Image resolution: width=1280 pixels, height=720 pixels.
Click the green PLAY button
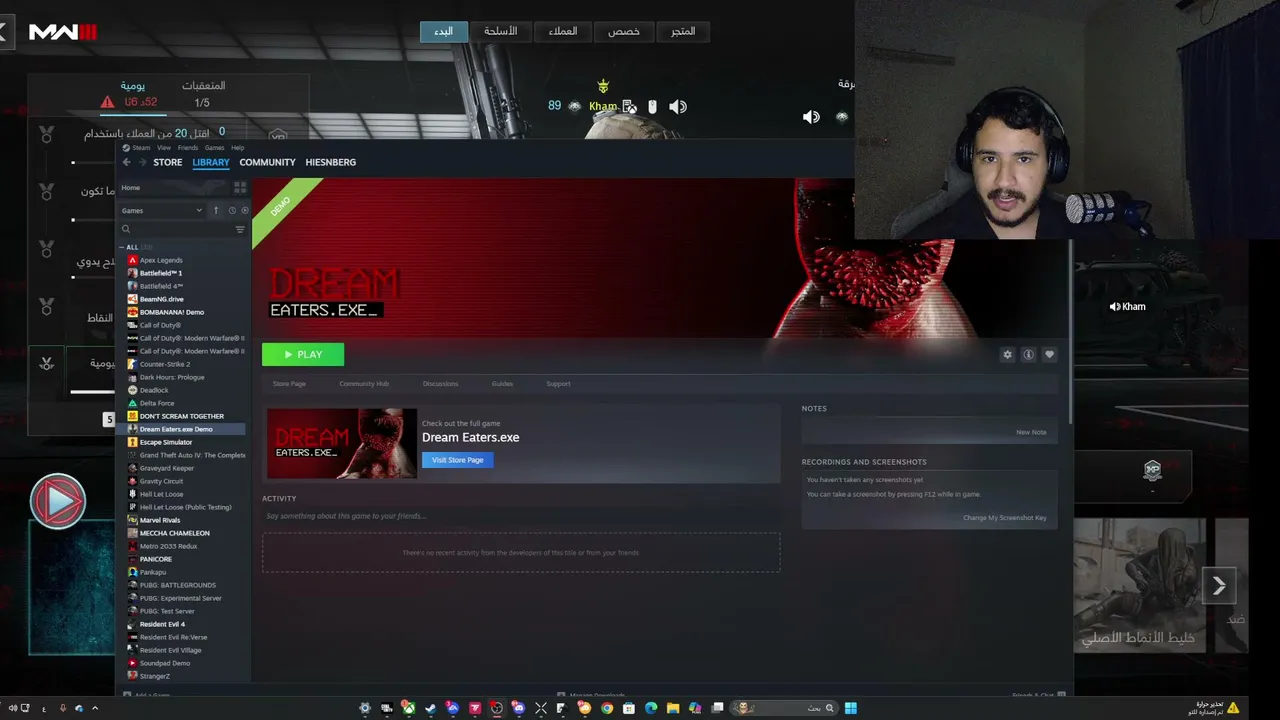(x=303, y=354)
